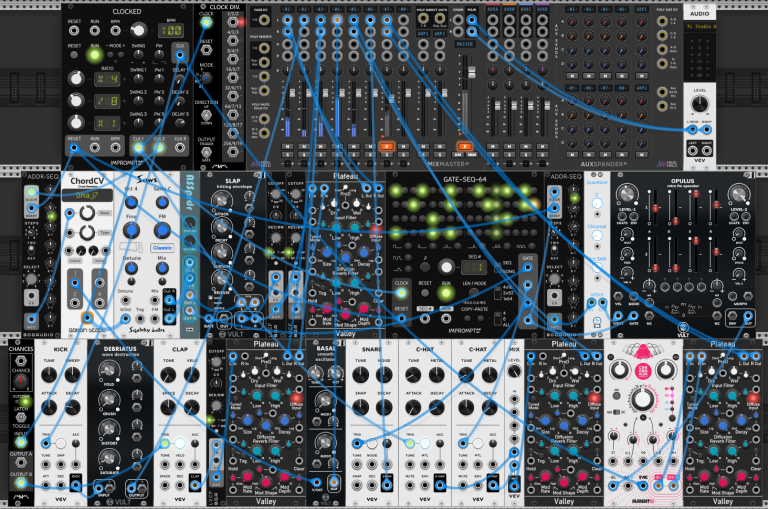Click the V/OCT input jack on Opulus

click(619, 316)
